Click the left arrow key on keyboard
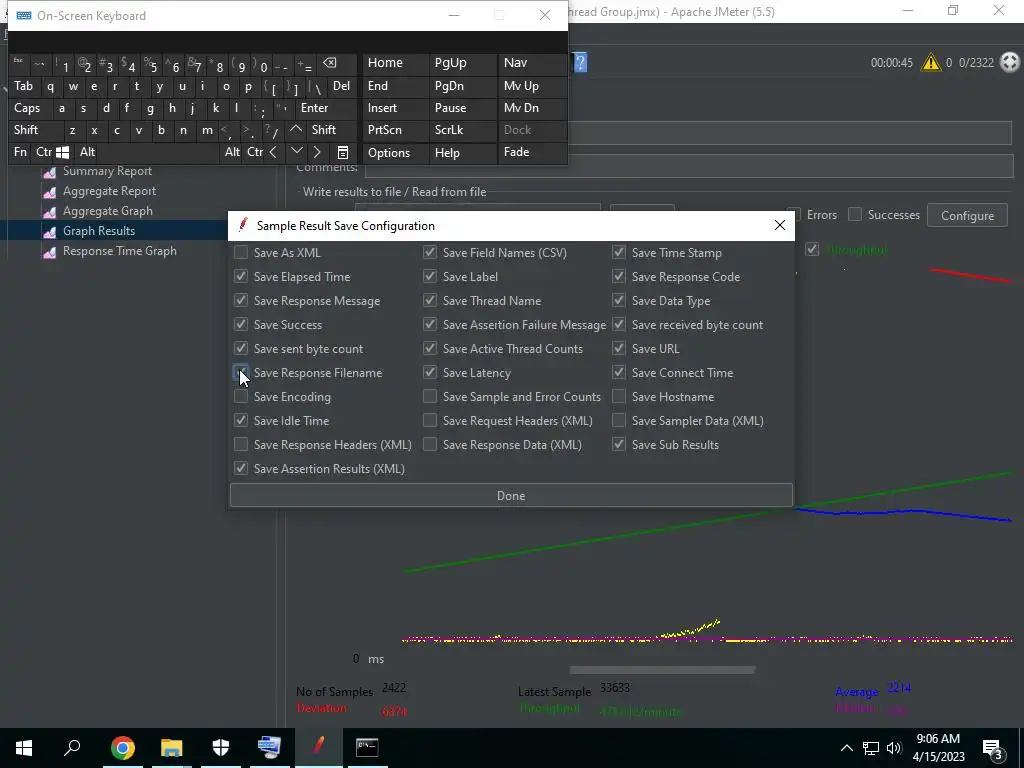This screenshot has width=1024, height=768. [x=273, y=152]
